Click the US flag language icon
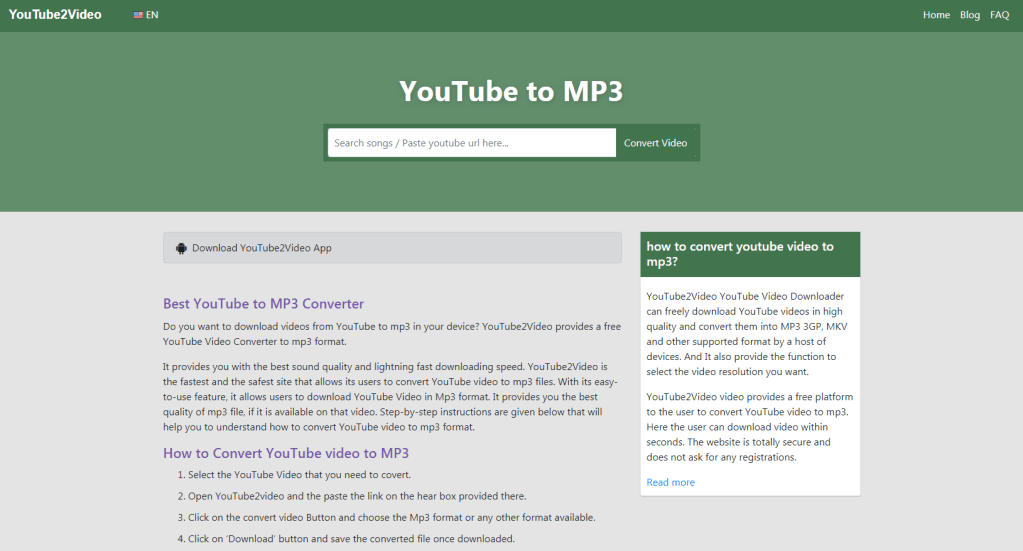The width and height of the screenshot is (1023, 551). tap(138, 15)
